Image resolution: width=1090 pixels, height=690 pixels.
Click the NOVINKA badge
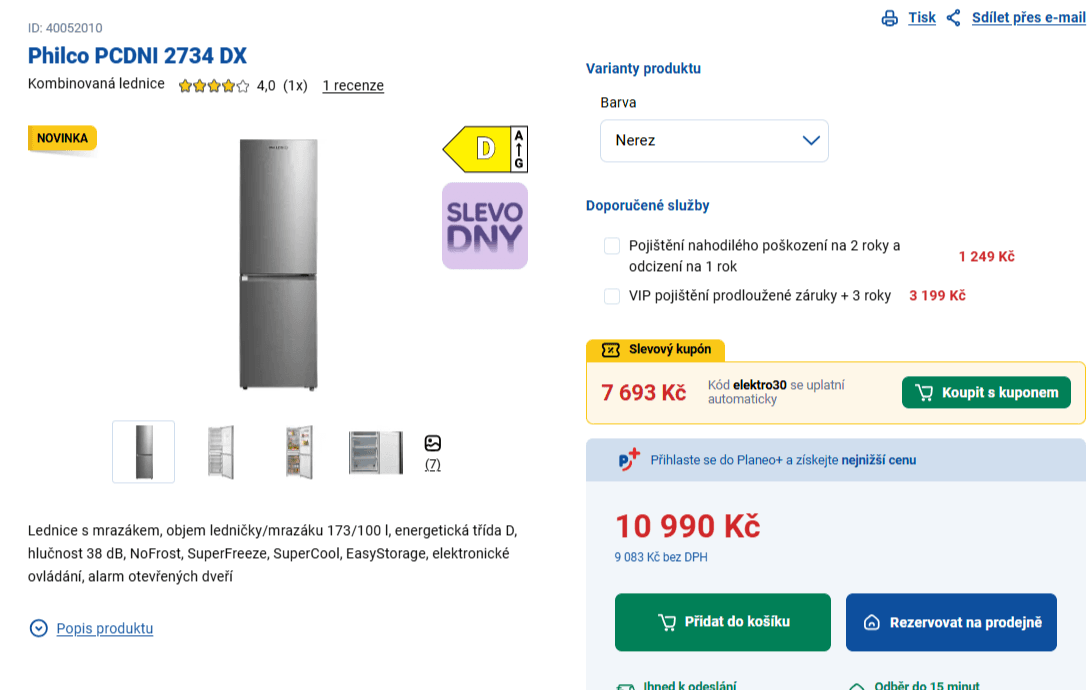point(62,138)
